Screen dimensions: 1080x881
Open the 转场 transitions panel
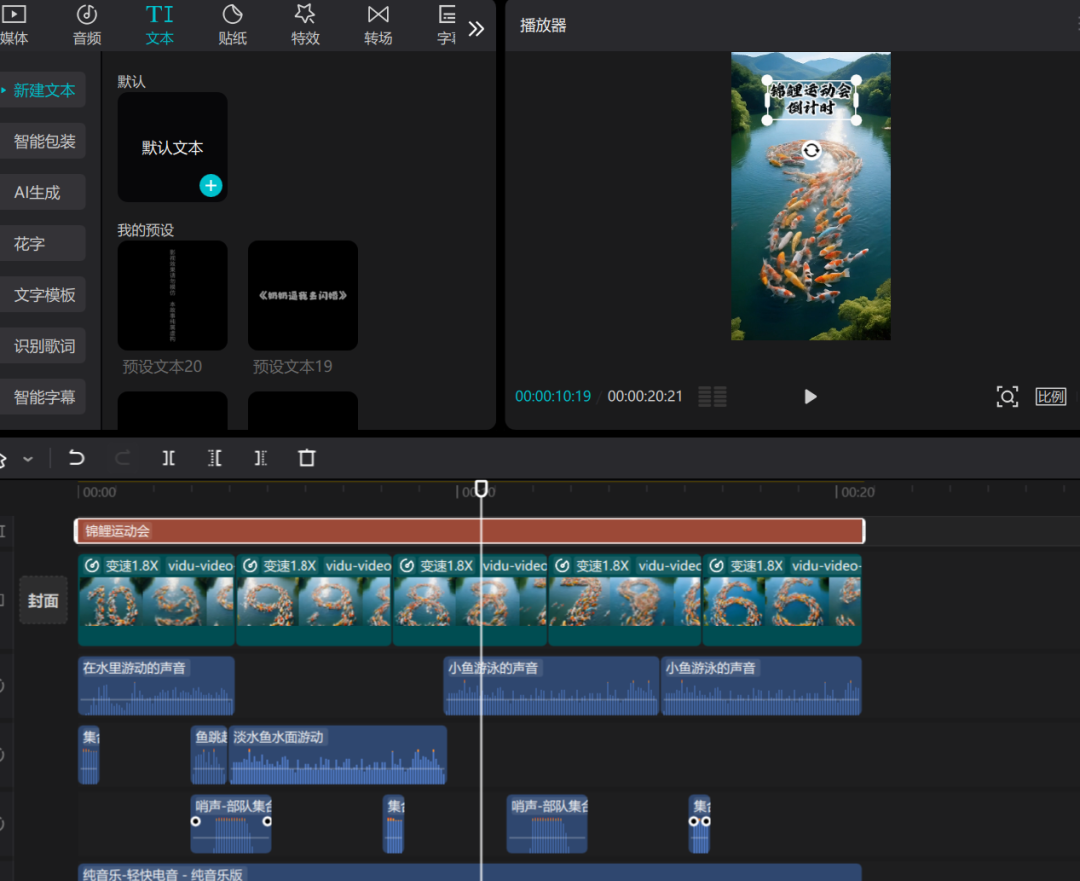pos(378,25)
